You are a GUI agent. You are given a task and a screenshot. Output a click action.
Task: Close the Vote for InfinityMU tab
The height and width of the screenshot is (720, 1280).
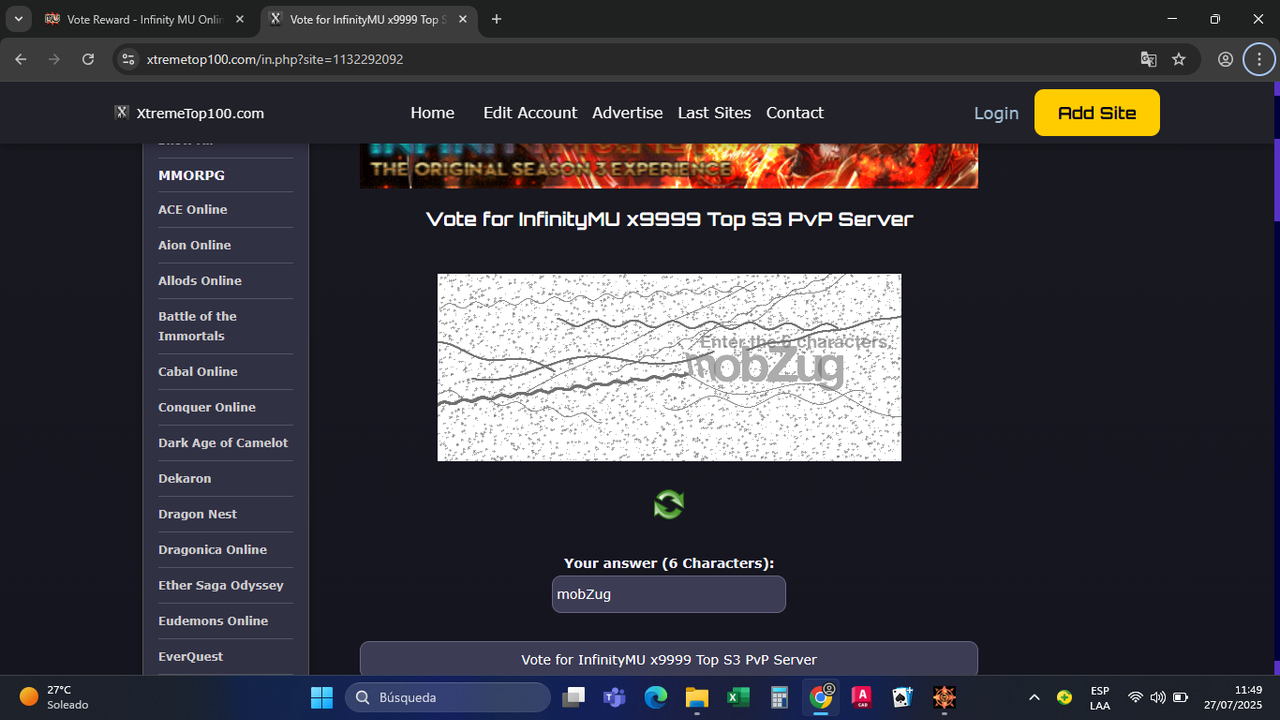click(463, 19)
